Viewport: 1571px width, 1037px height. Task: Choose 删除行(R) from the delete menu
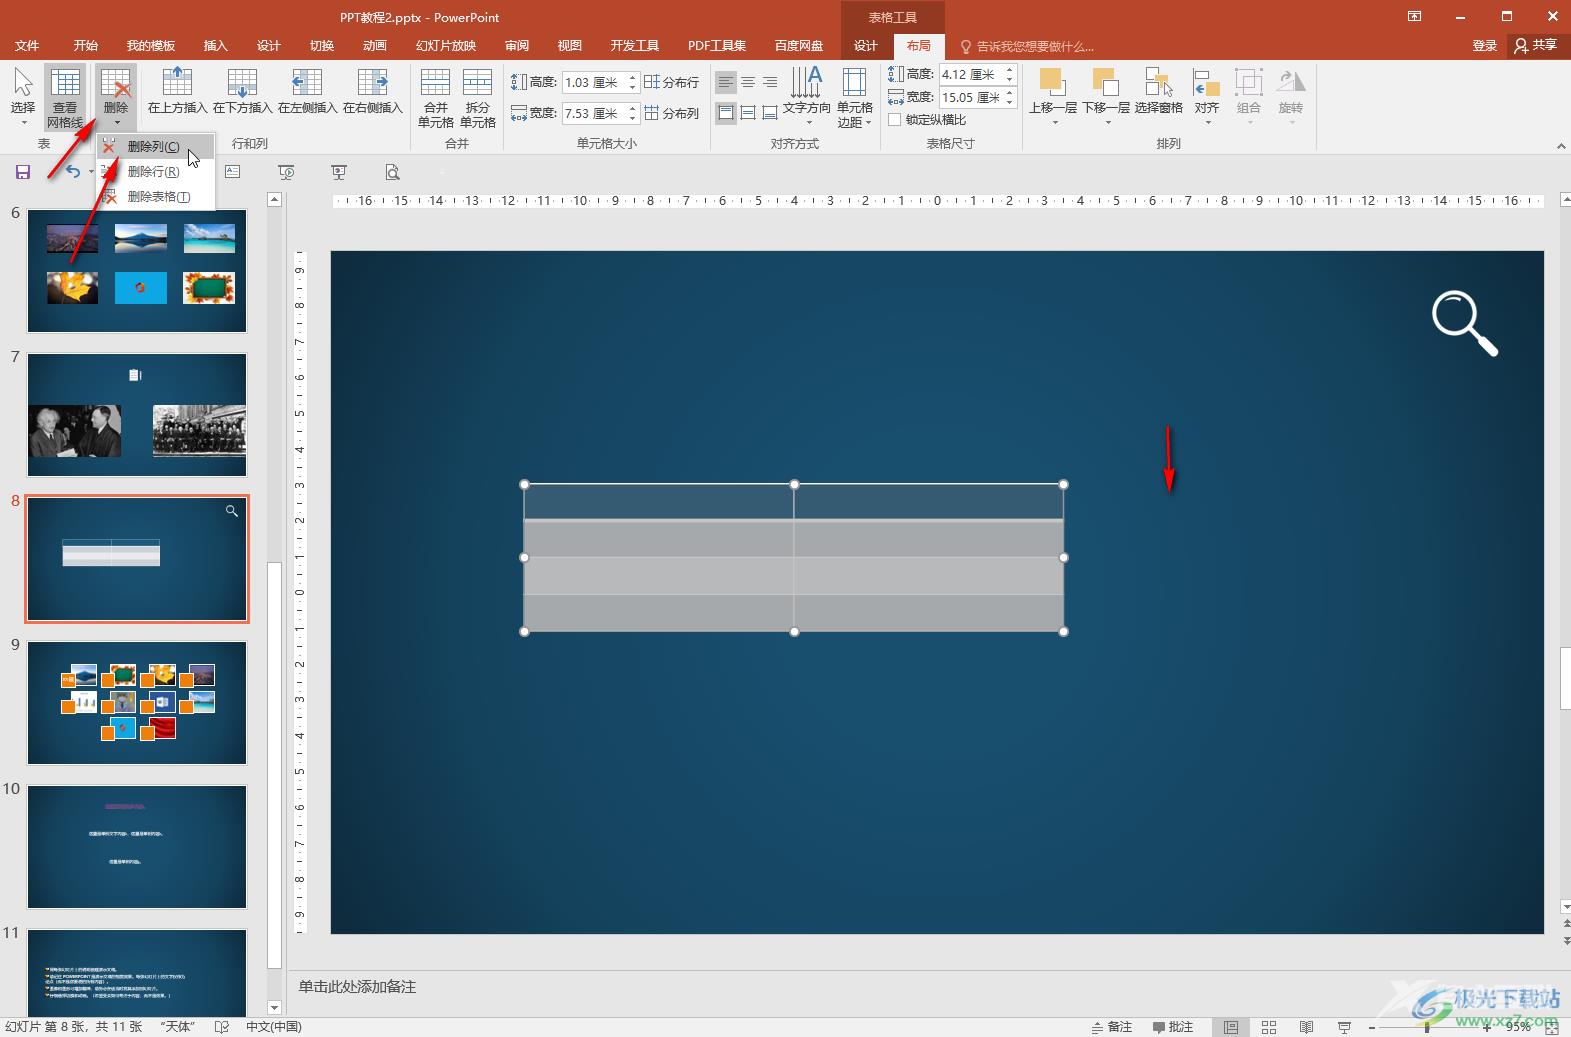point(154,172)
